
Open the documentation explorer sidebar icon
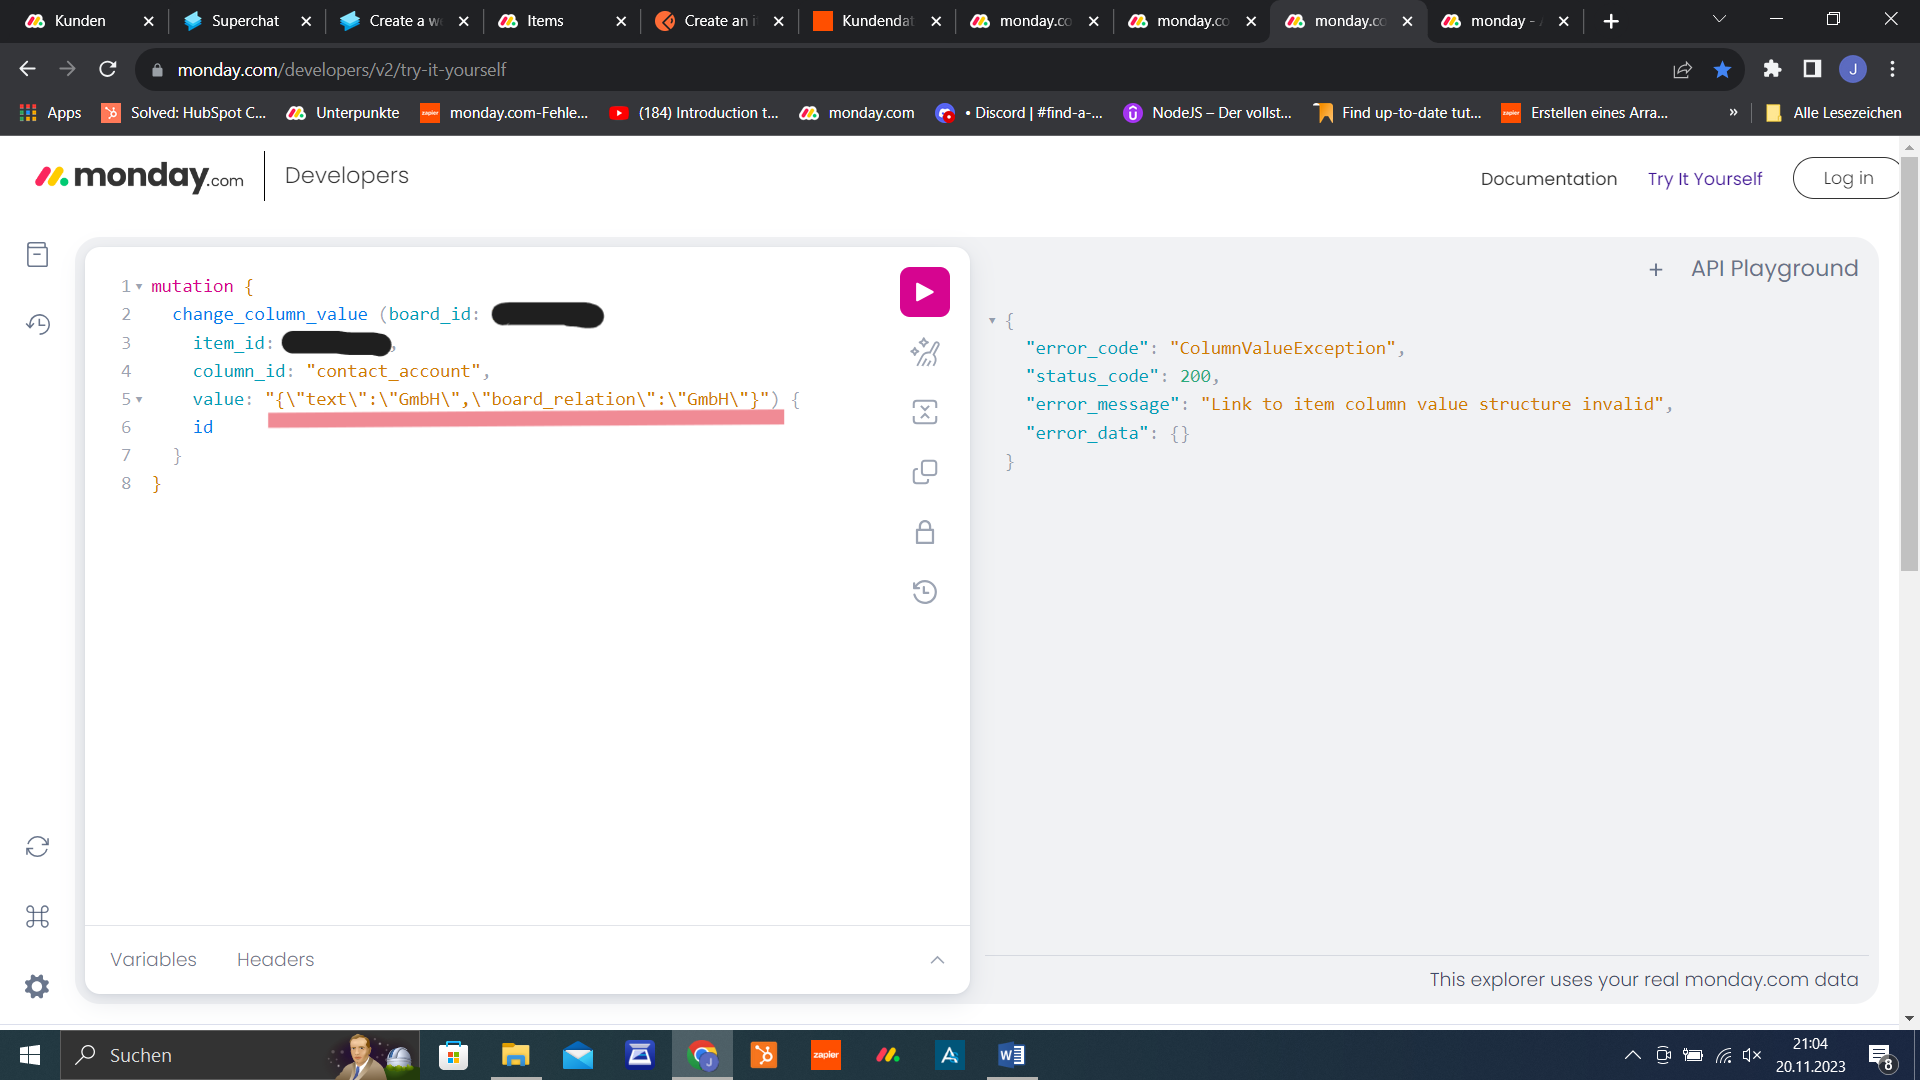(x=37, y=255)
